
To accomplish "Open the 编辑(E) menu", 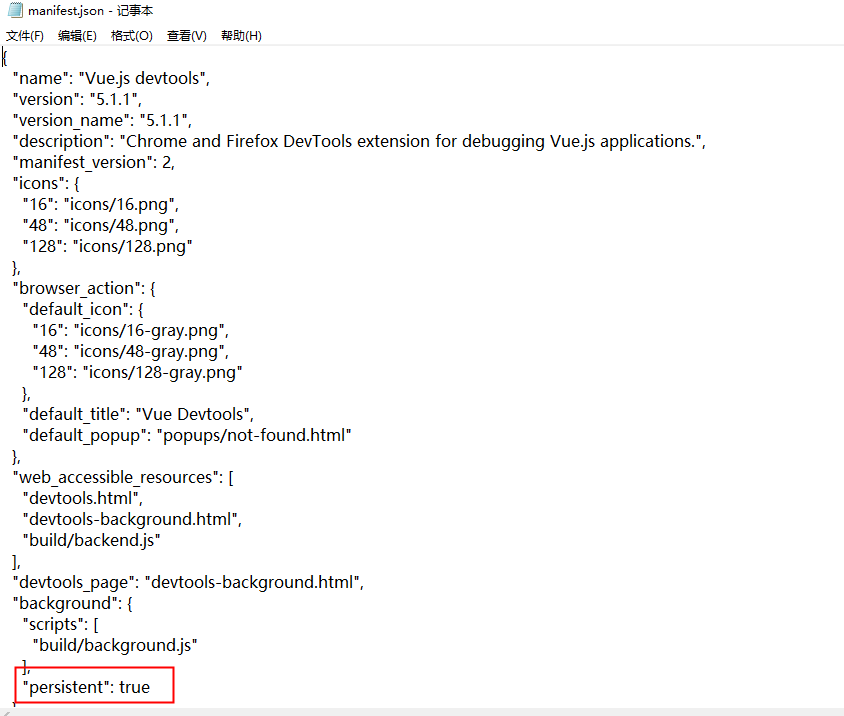I will 77,36.
